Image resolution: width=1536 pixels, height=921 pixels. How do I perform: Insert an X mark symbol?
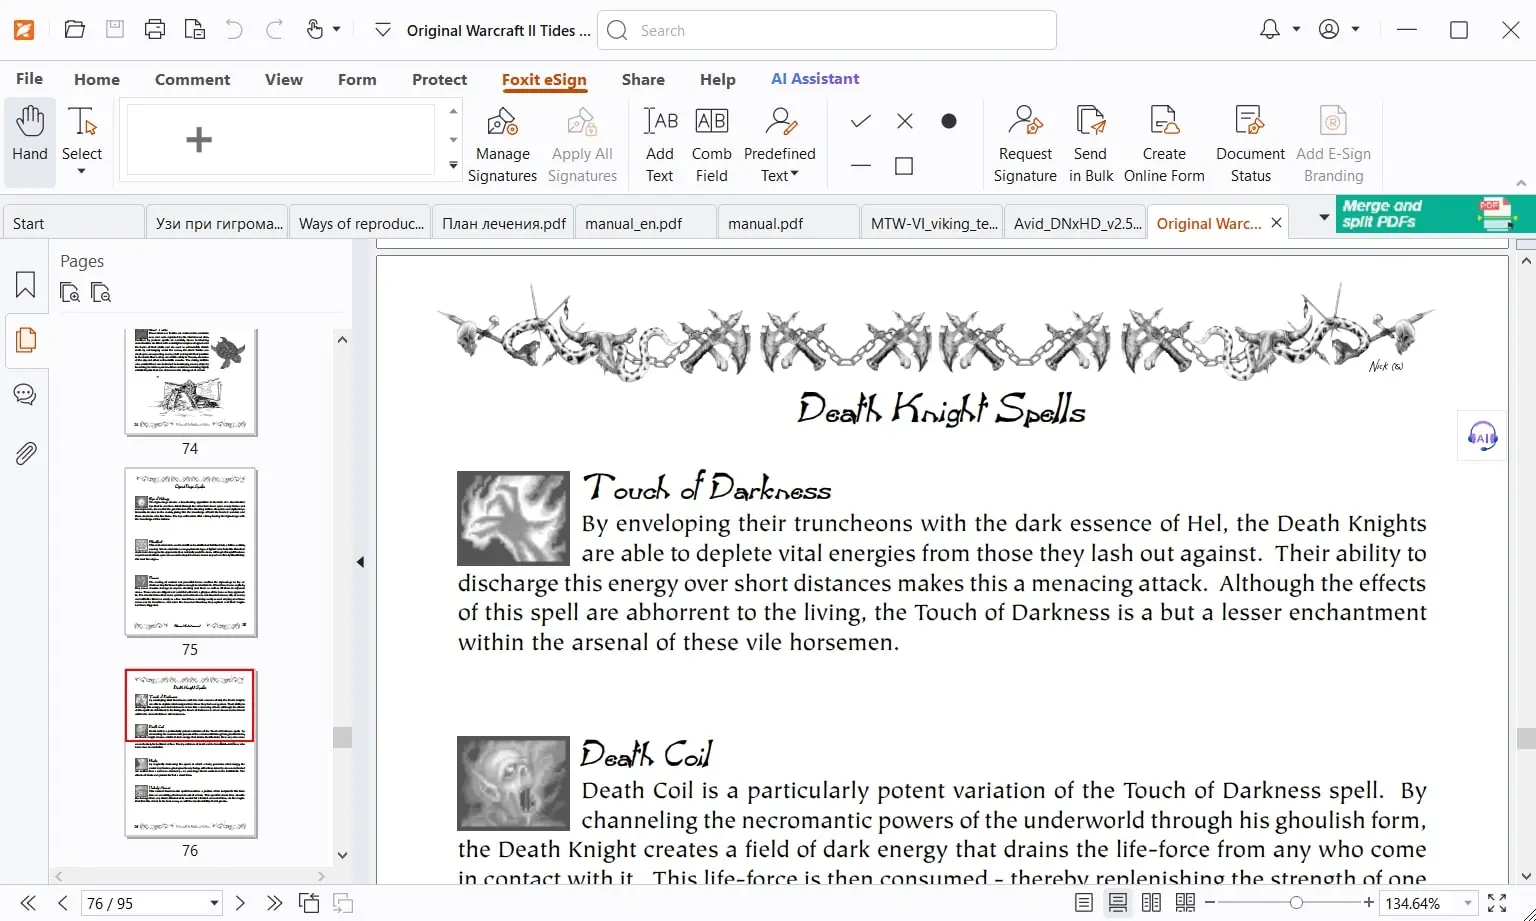coord(905,121)
